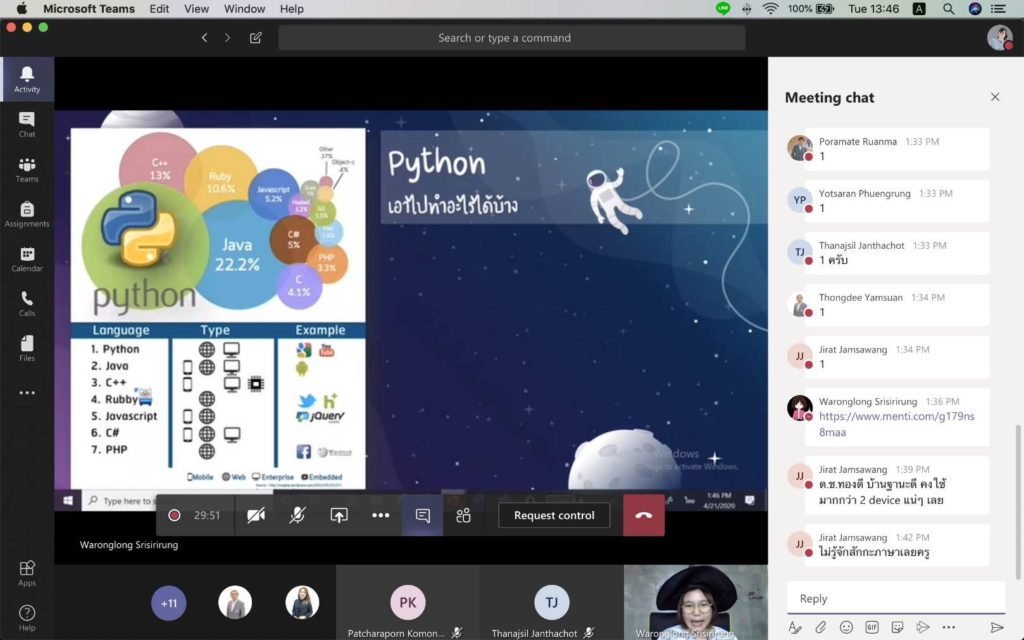Click the attach file paperclip icon

point(820,627)
